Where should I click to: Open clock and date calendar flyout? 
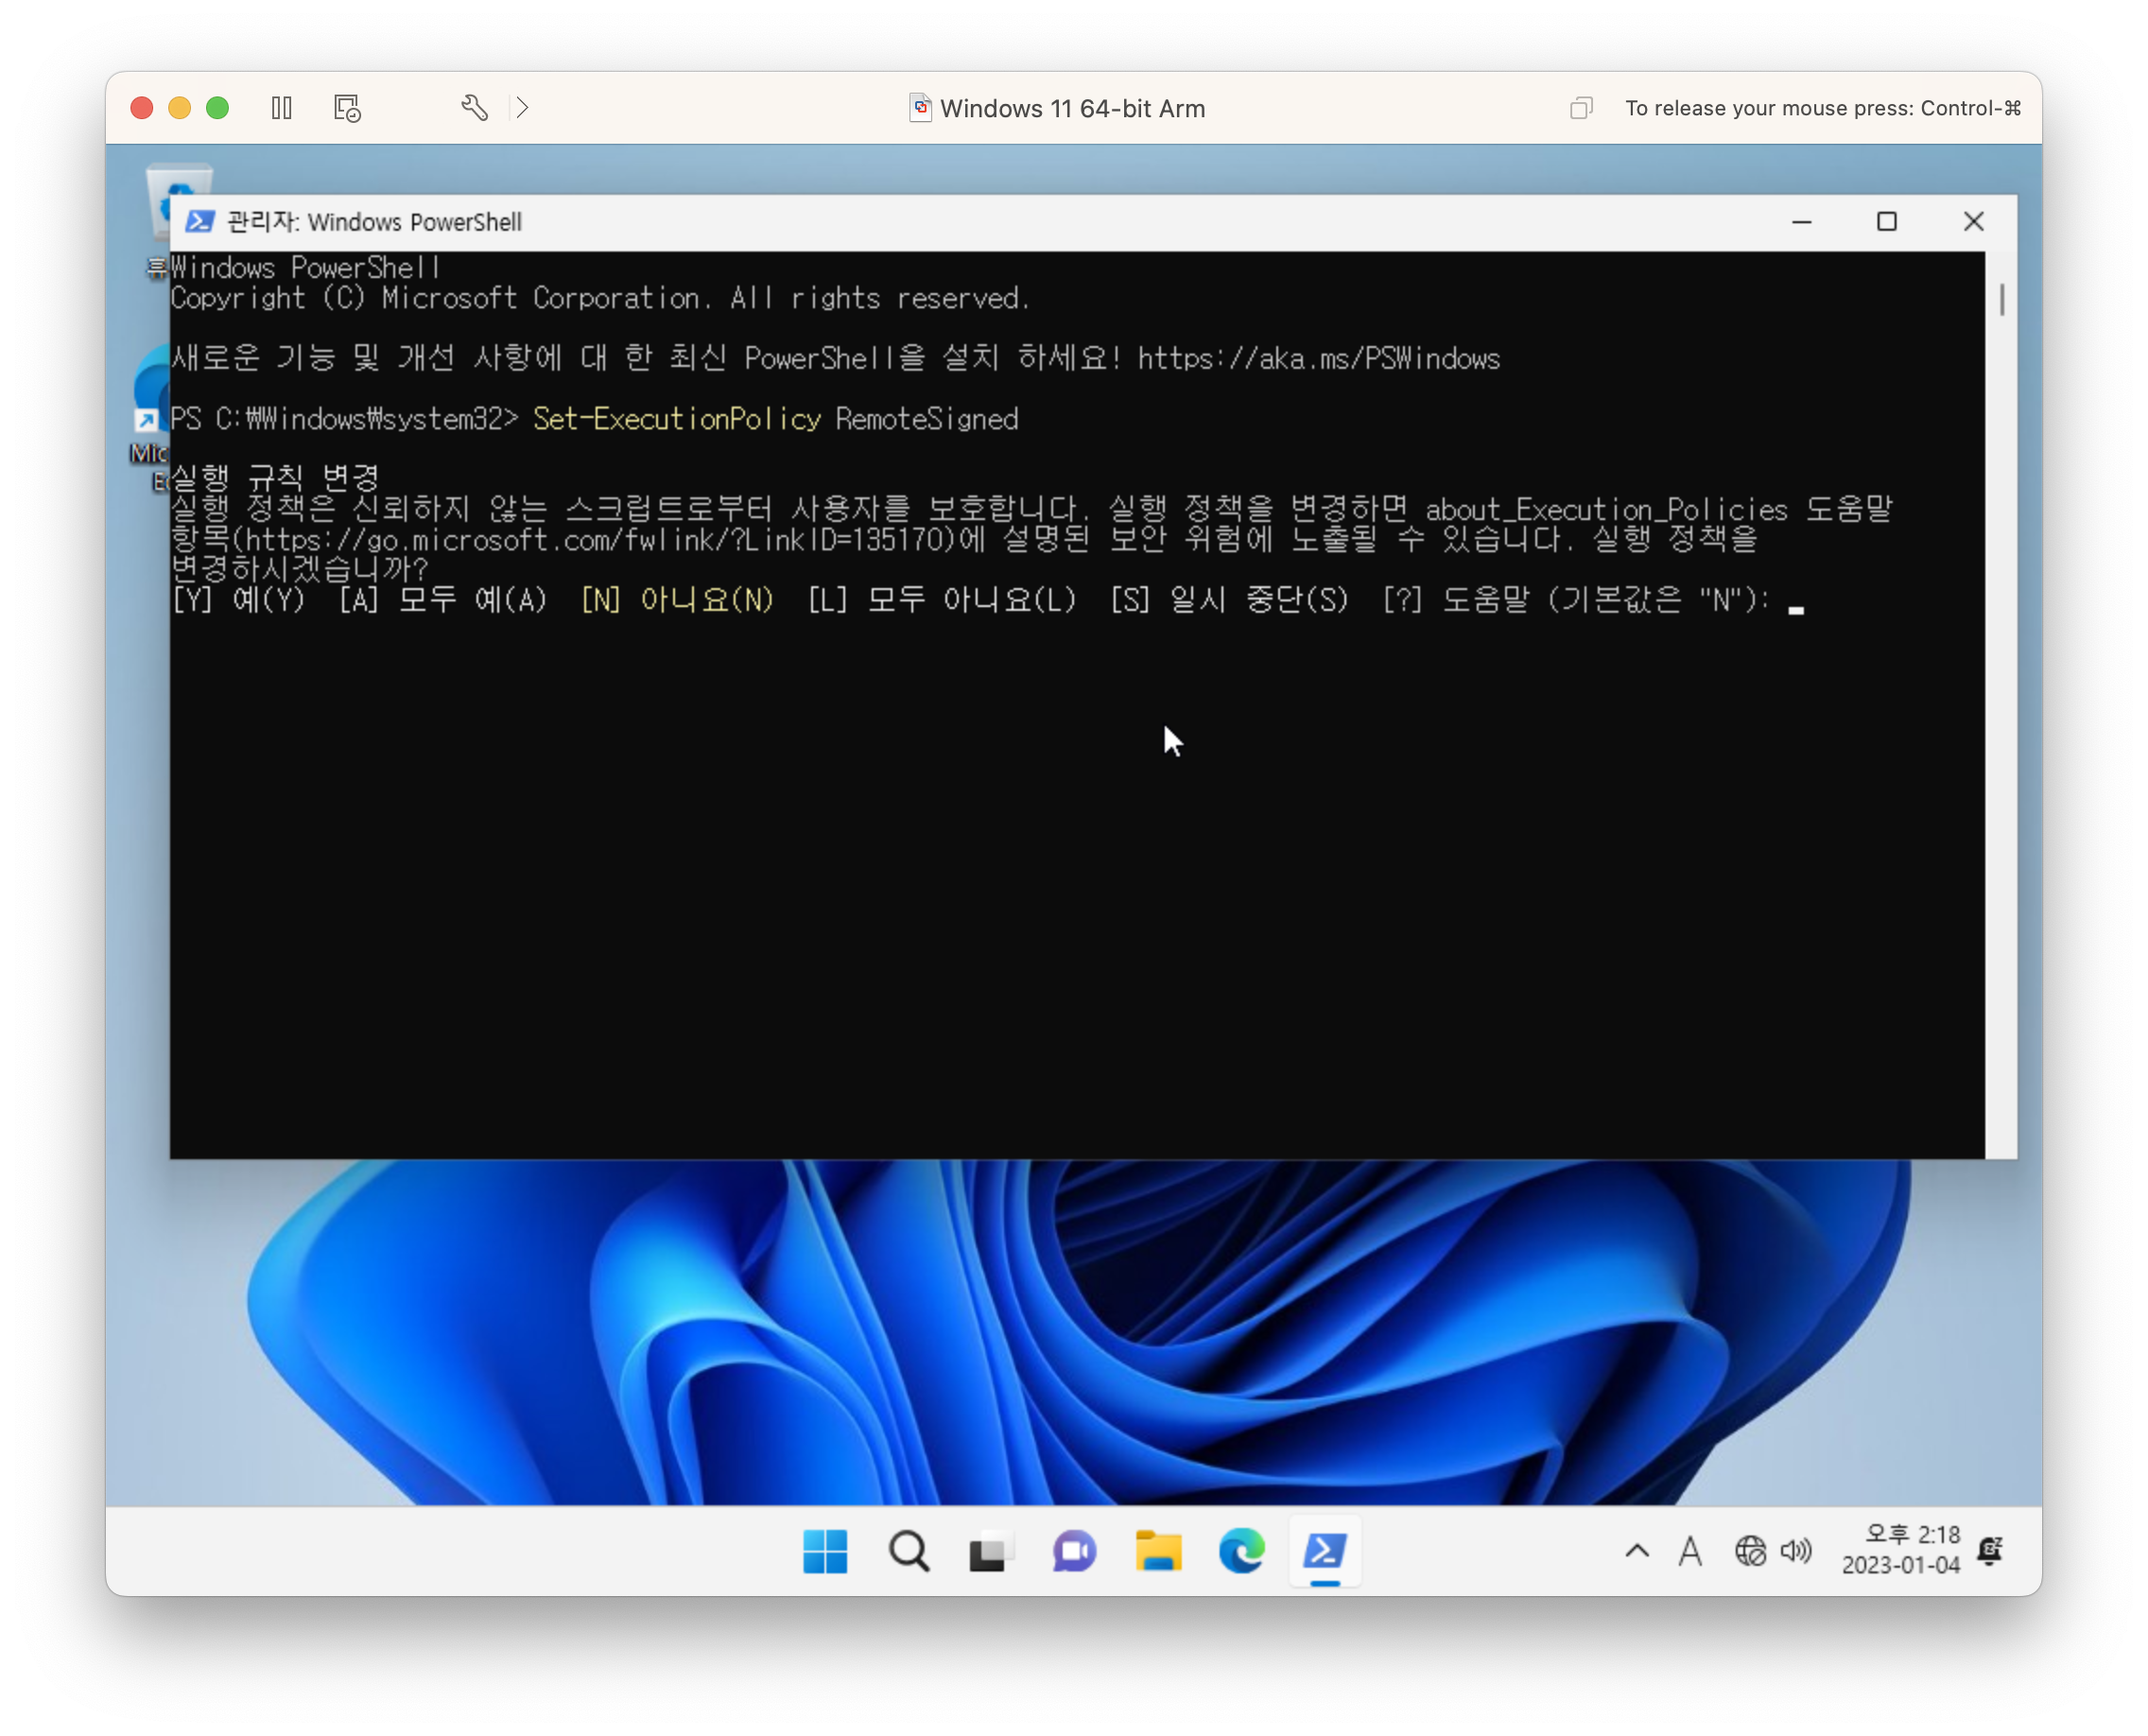pos(1901,1549)
